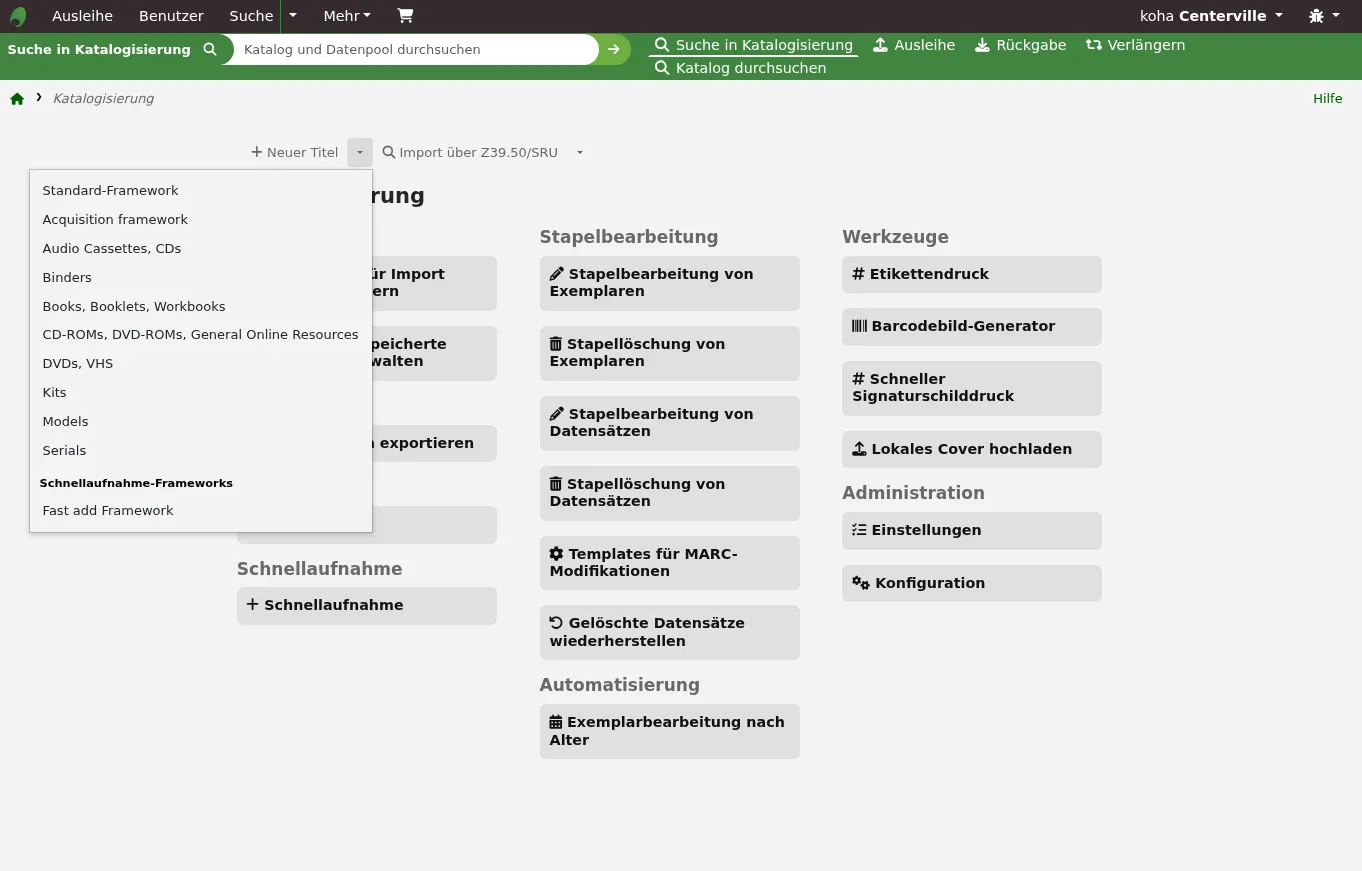Pick CD-ROMs, DVD-ROMs, General Online Resources
Image resolution: width=1362 pixels, height=871 pixels.
point(201,334)
